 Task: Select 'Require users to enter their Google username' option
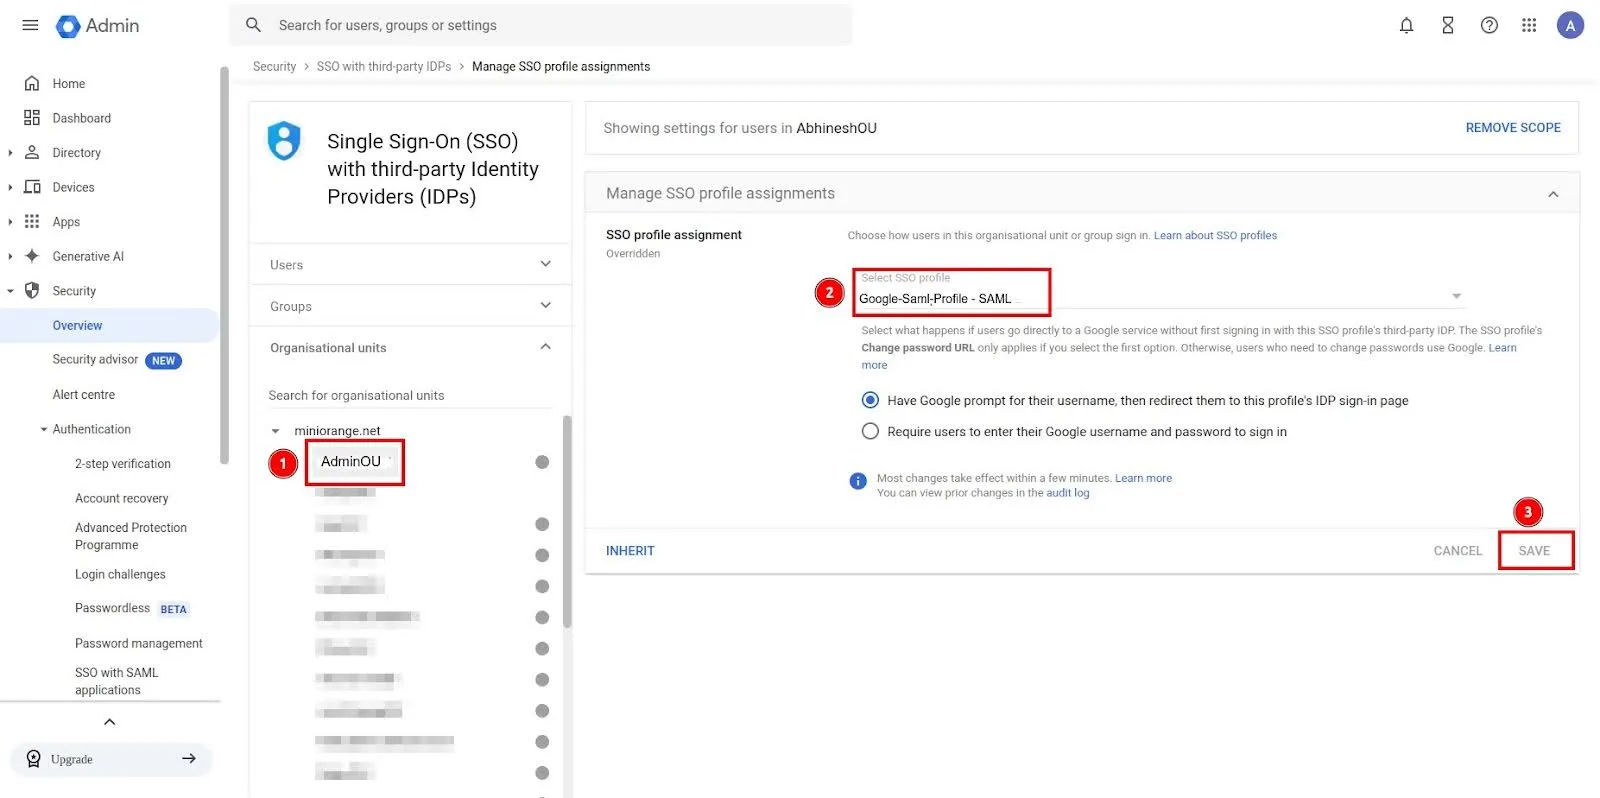click(x=870, y=431)
